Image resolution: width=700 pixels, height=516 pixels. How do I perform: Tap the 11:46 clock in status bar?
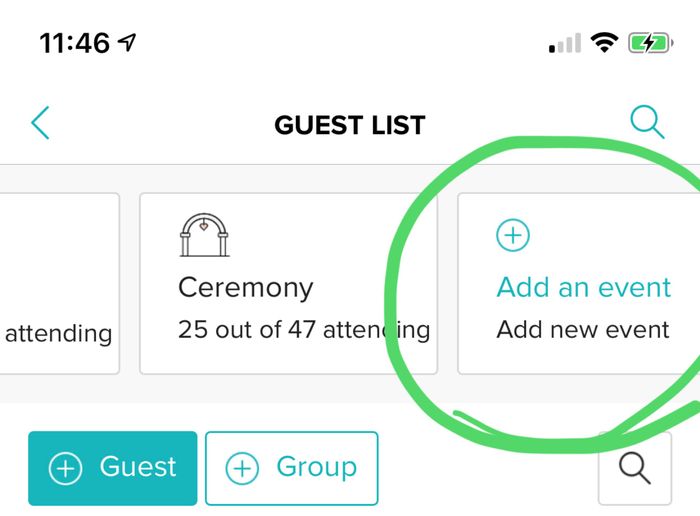pos(76,43)
